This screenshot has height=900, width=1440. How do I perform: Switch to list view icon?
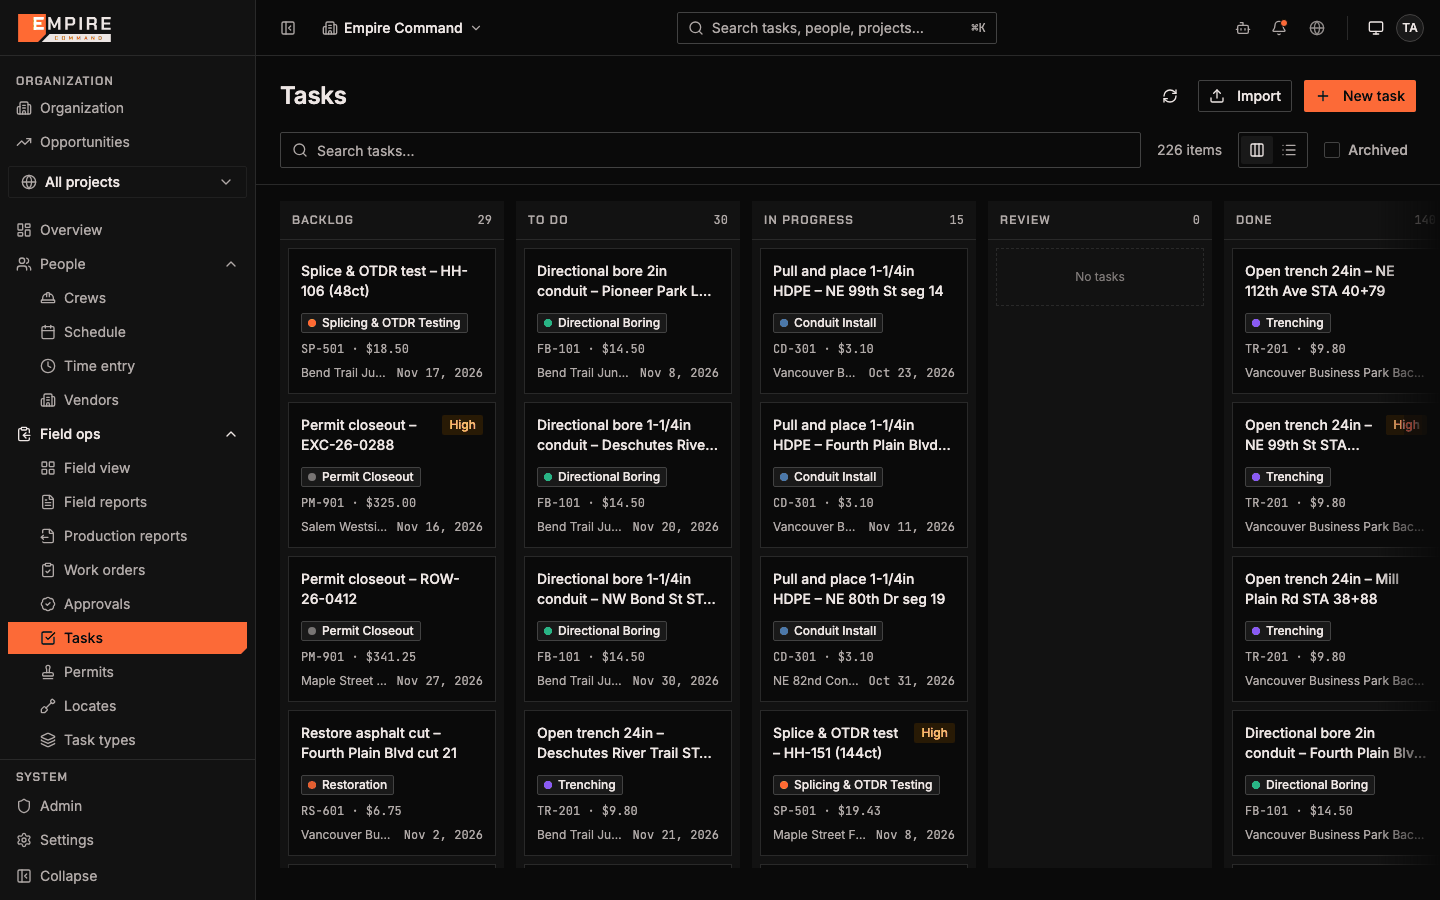point(1289,150)
